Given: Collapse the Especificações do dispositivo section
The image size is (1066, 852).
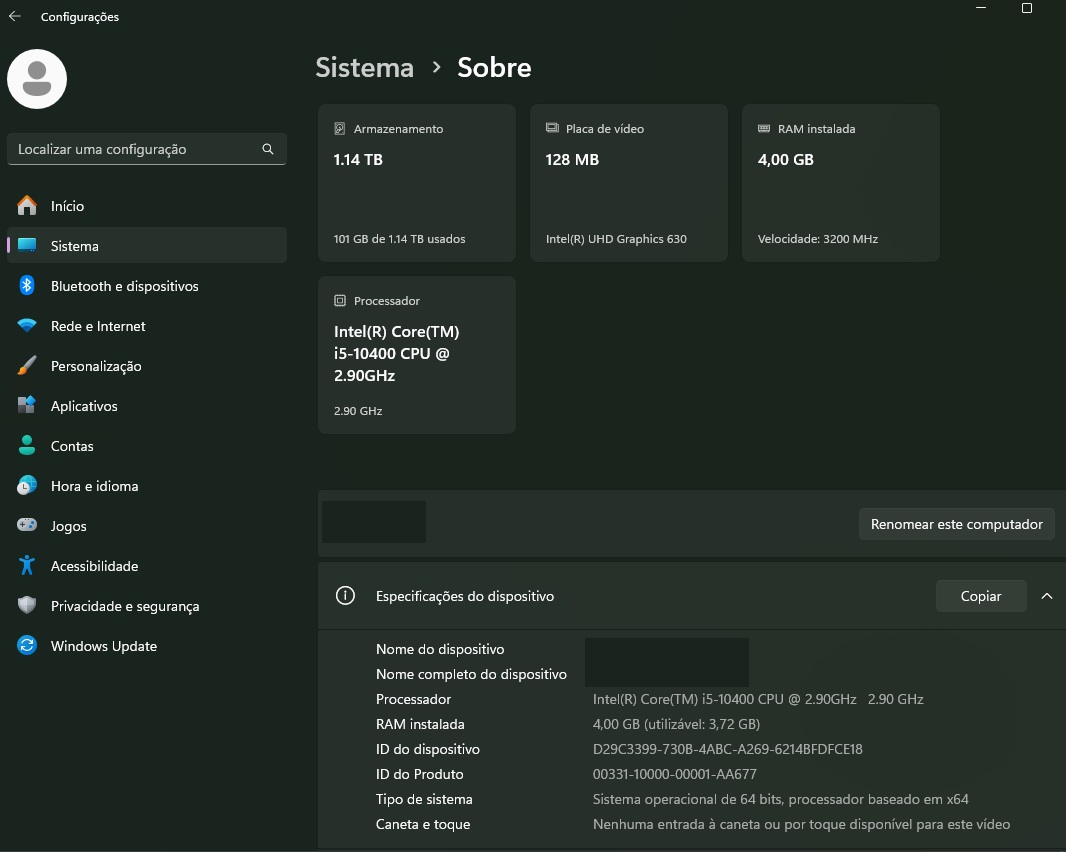Looking at the screenshot, I should (1047, 596).
